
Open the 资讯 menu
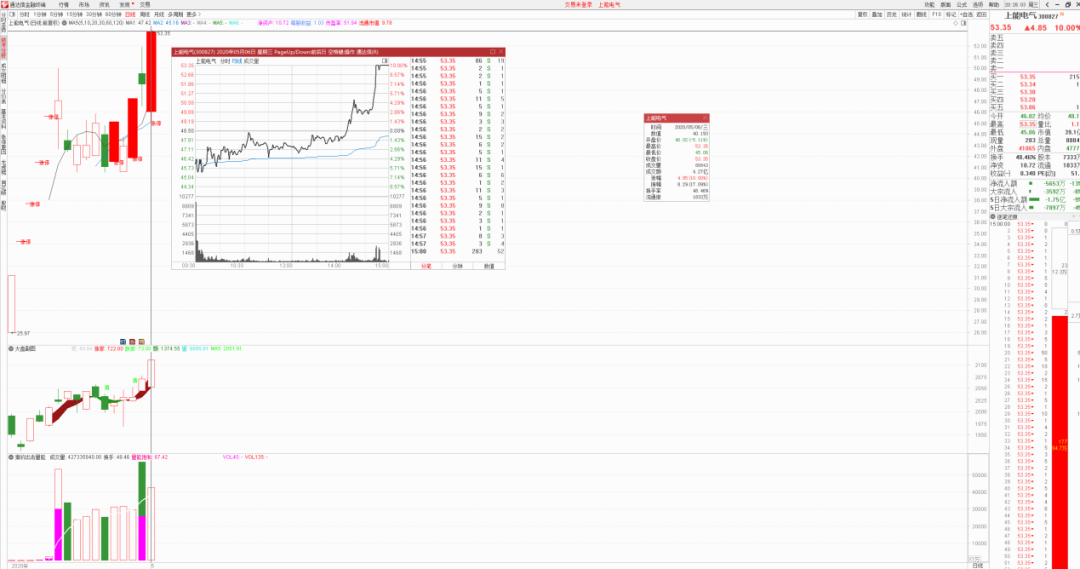pos(104,4)
